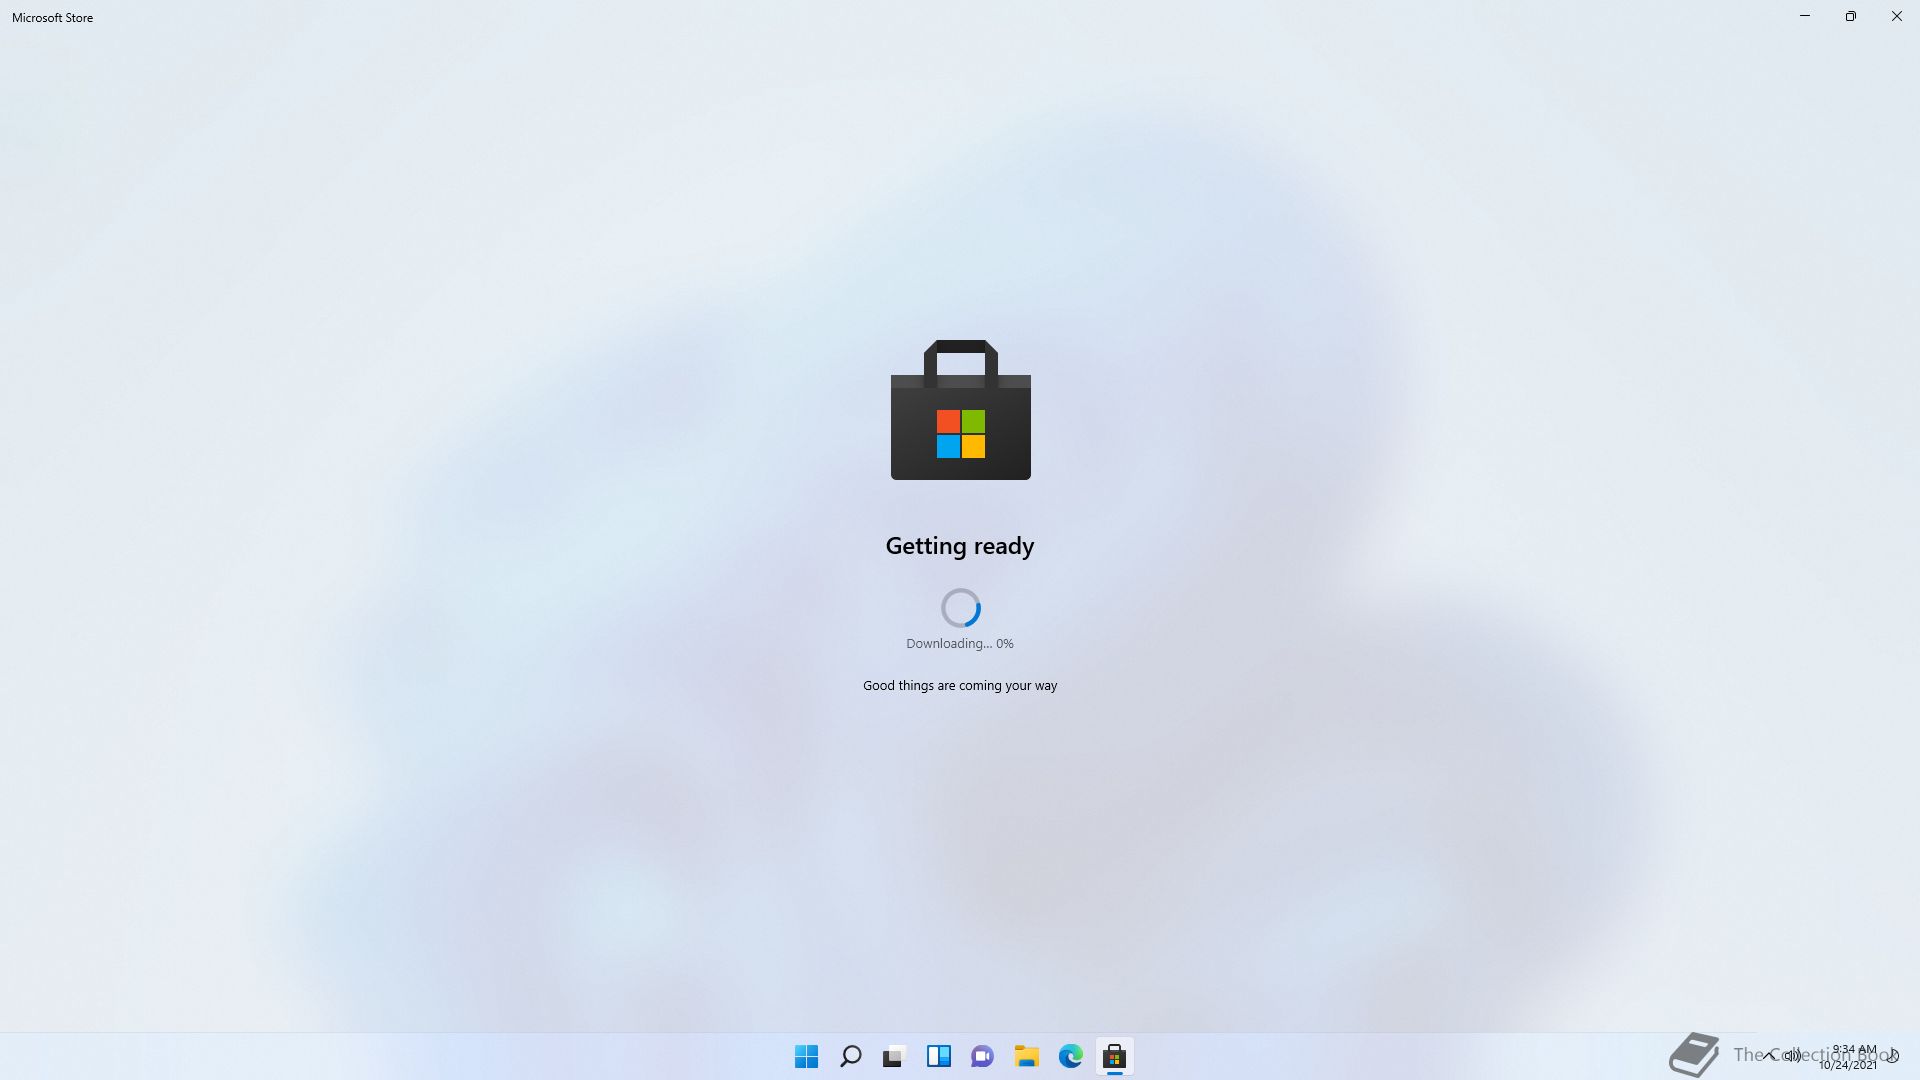Click the "Microsoft Store" window title
The width and height of the screenshot is (1920, 1080).
click(52, 18)
